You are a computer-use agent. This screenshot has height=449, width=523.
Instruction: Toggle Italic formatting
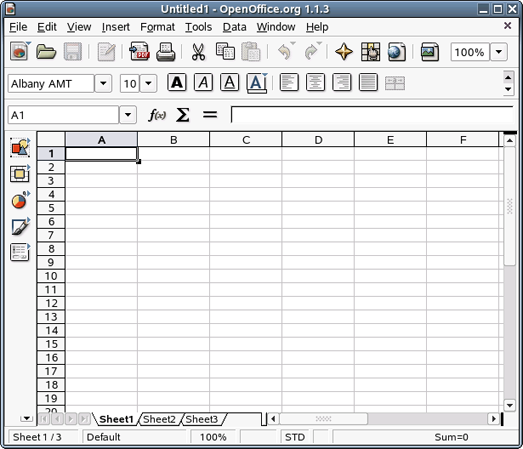(203, 82)
